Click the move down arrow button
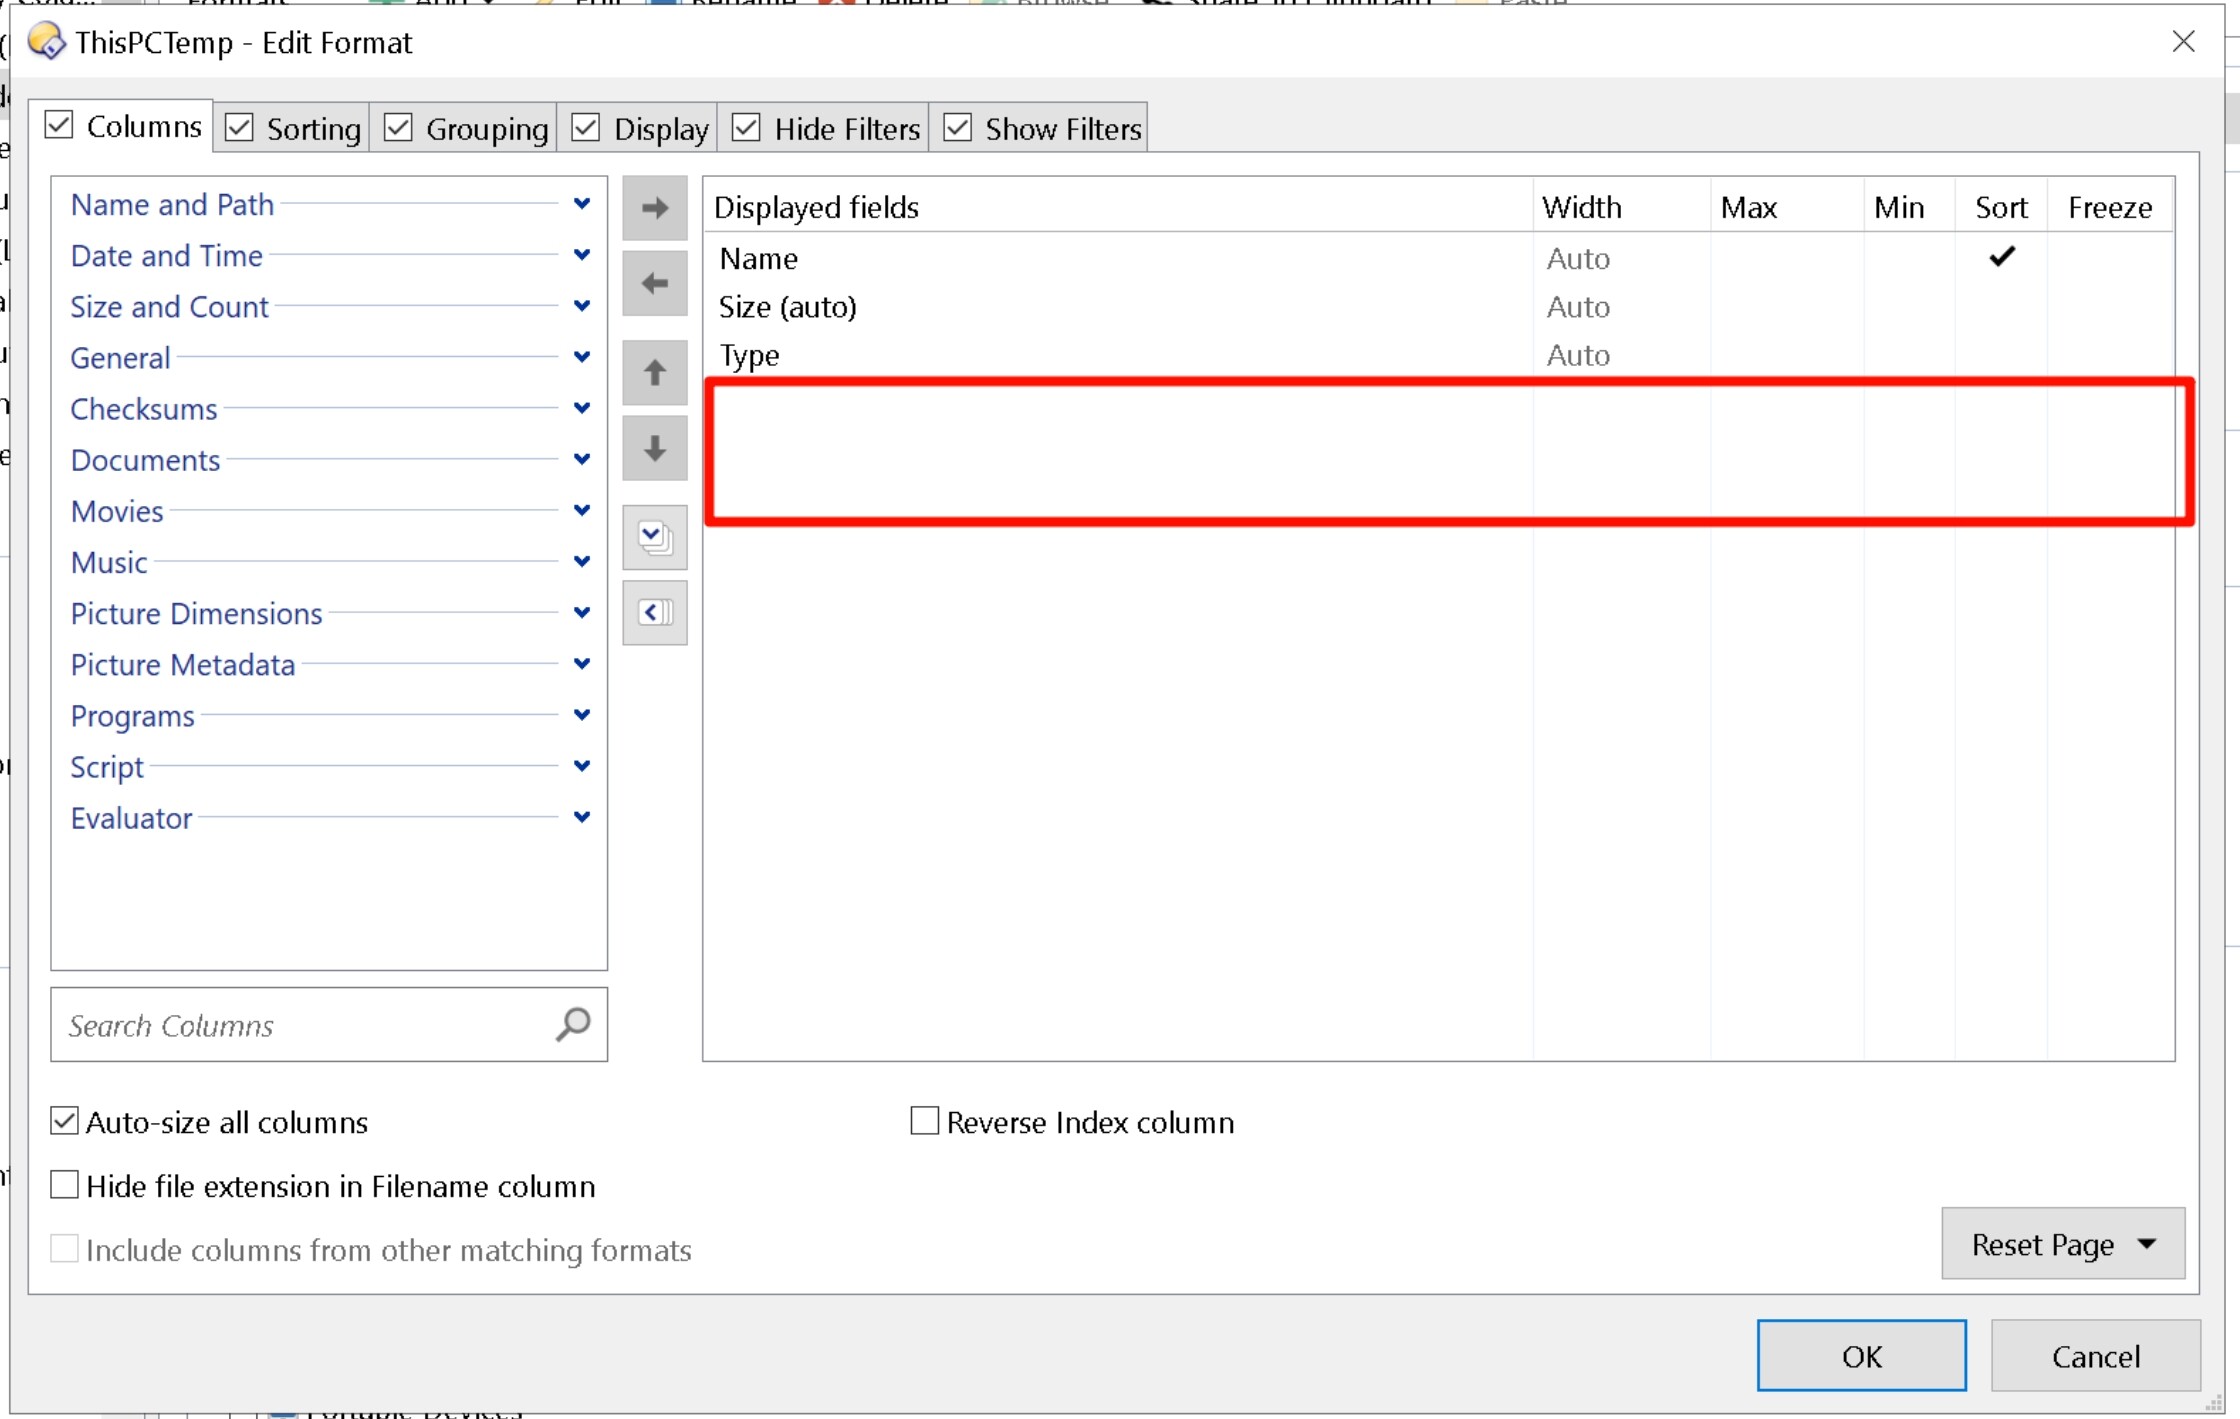The image size is (2240, 1419). pyautogui.click(x=654, y=449)
